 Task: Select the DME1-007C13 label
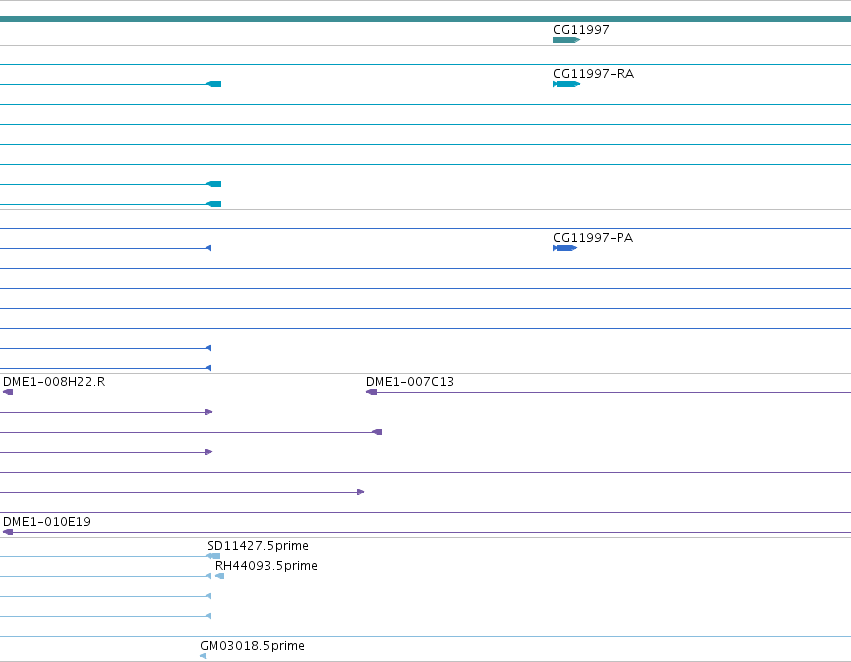[410, 381]
